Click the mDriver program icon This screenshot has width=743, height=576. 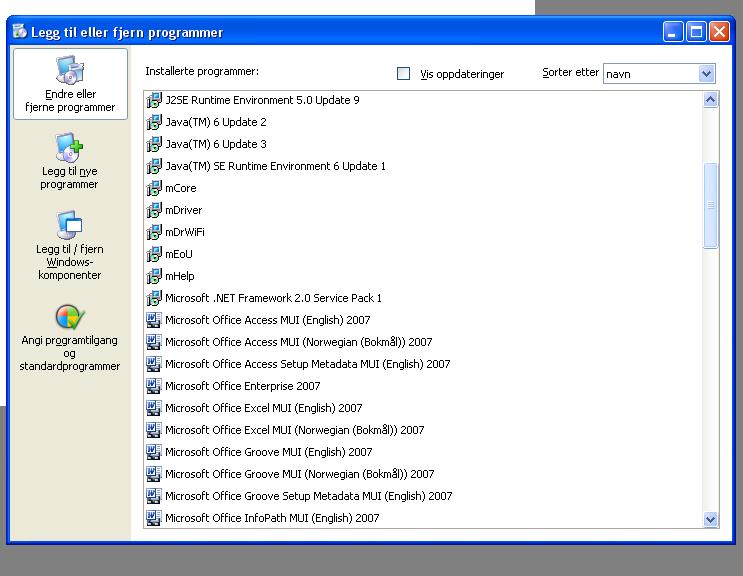point(154,210)
